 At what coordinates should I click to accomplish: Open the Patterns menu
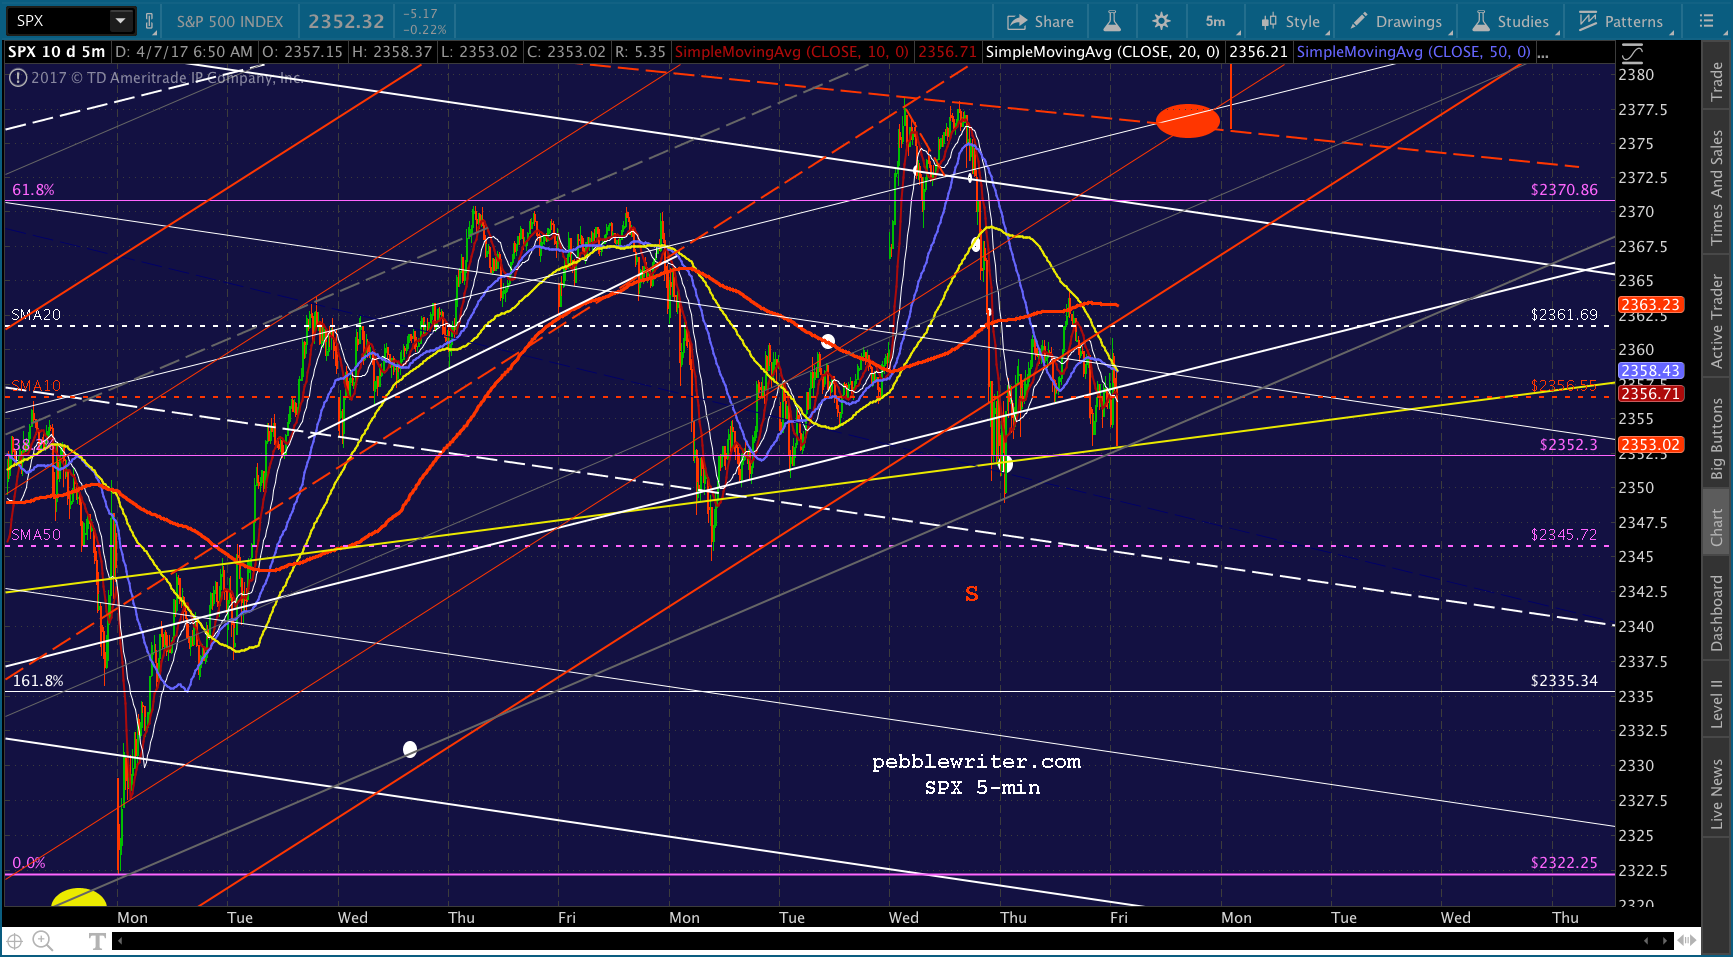tap(1622, 21)
